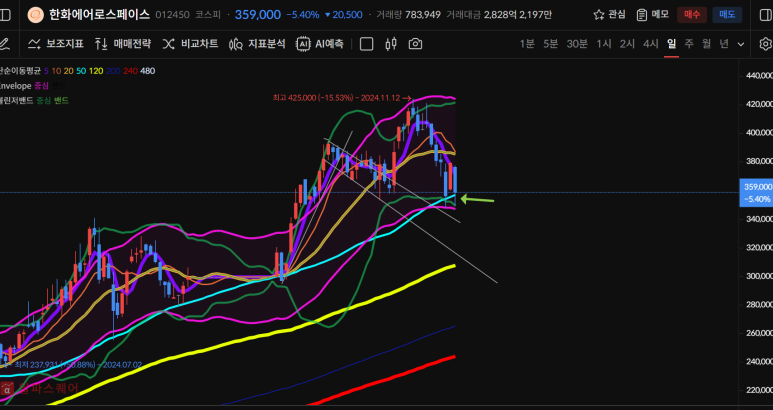773x410 pixels.
Task: Toggle the 20-day moving average line
Action: 69,71
